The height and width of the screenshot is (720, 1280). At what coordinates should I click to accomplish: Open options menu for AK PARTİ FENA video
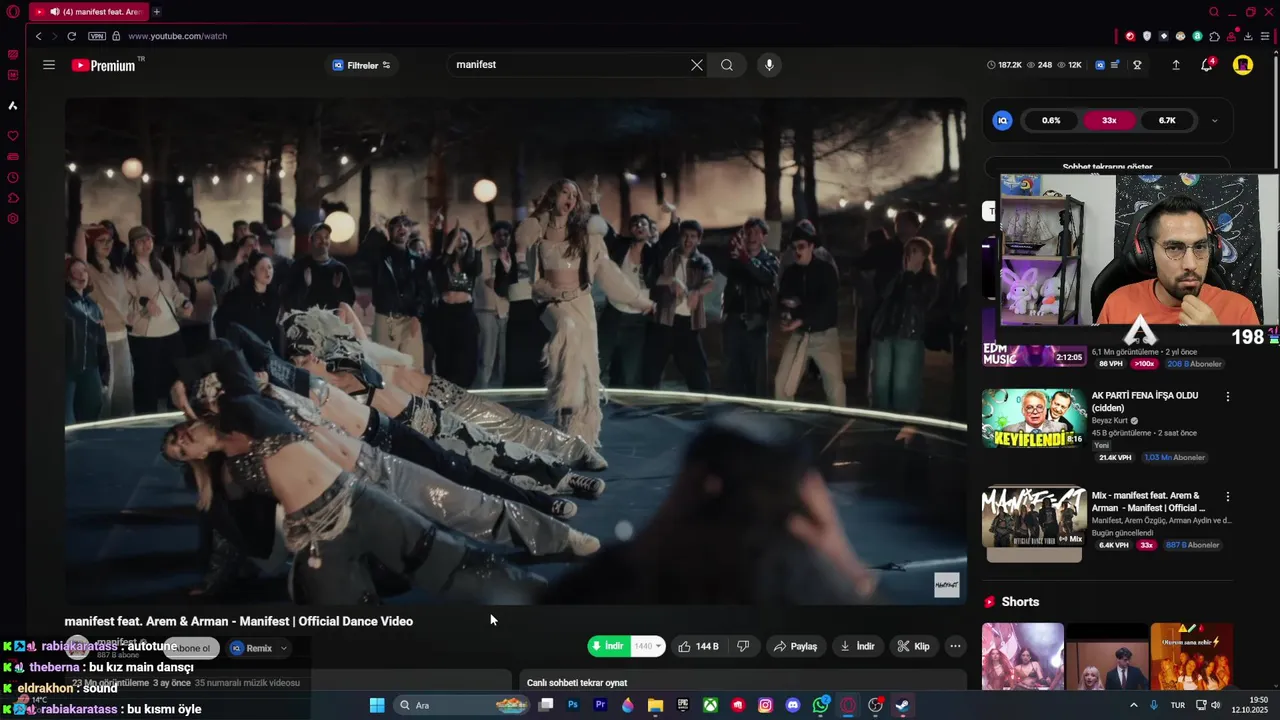[x=1228, y=397]
